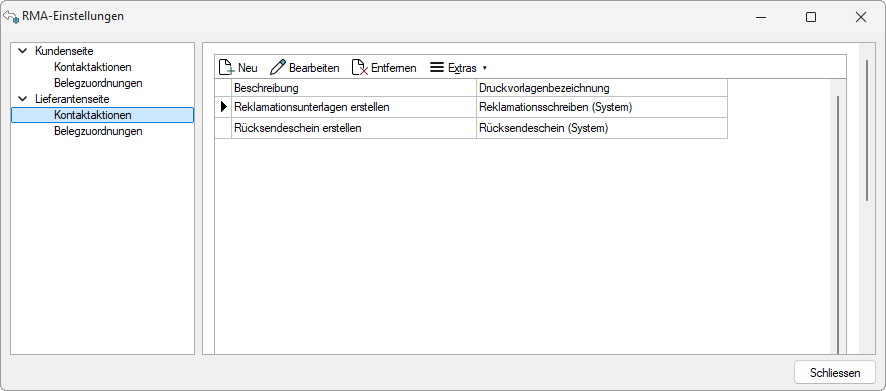Image resolution: width=886 pixels, height=391 pixels.
Task: Click the outer vertical scrollbar thumb
Action: [867, 130]
